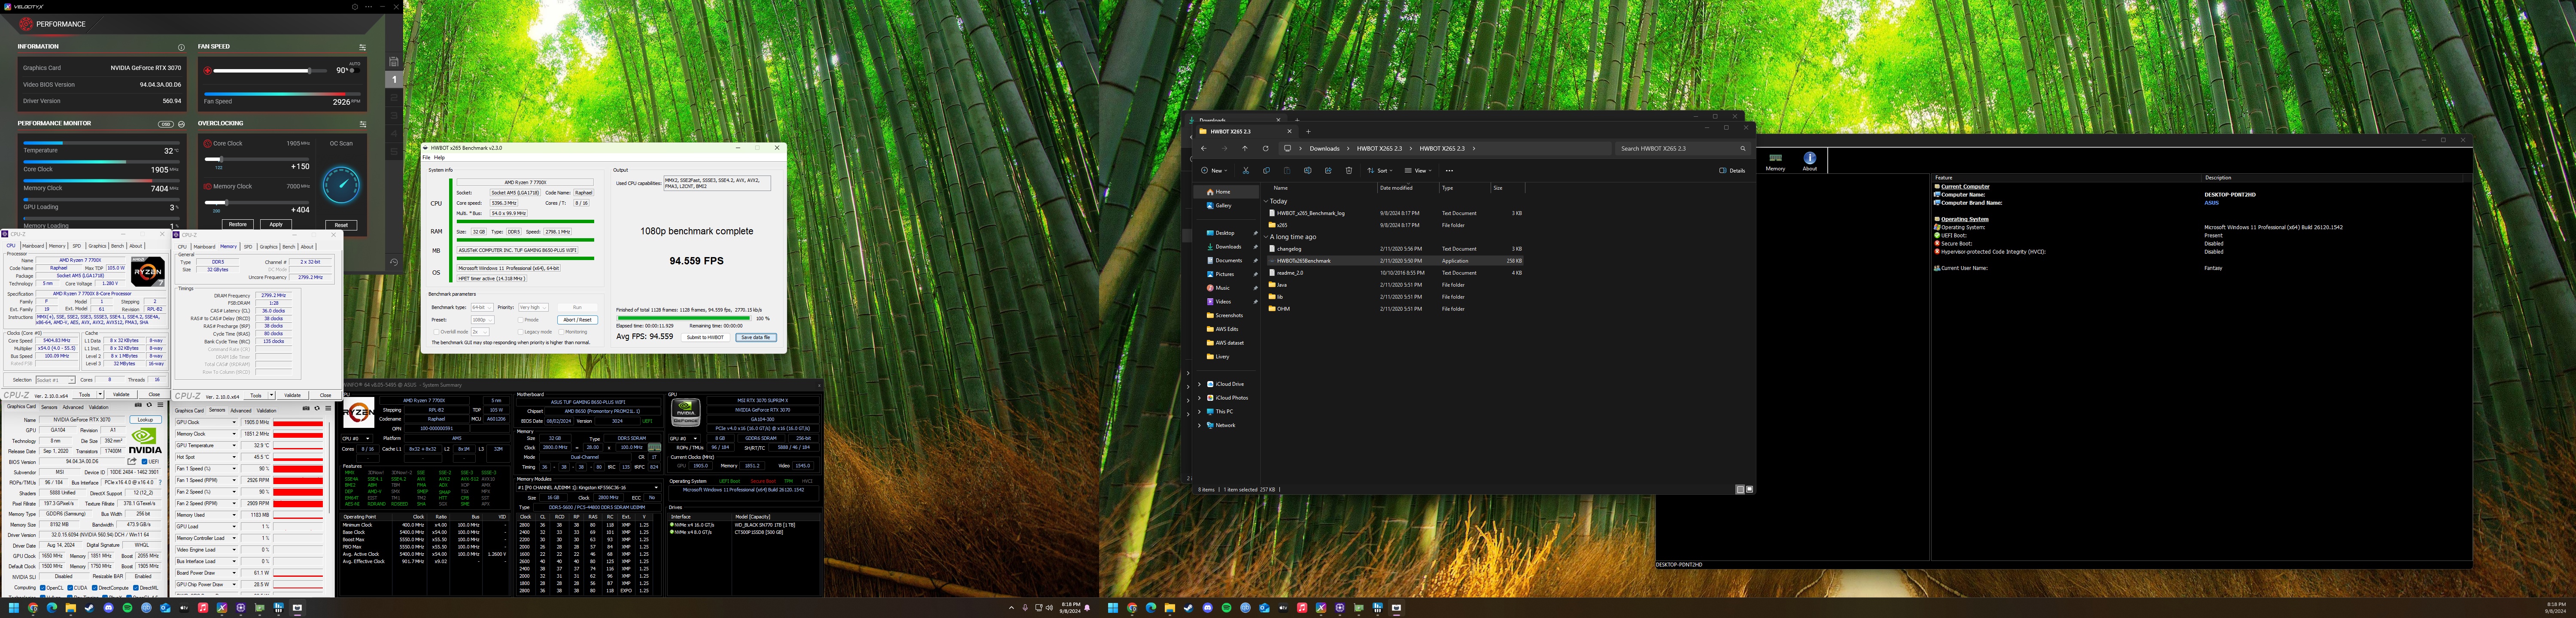This screenshot has width=2576, height=618.
Task: Select the HWBOTx265Benchmark application file
Action: [1394, 261]
